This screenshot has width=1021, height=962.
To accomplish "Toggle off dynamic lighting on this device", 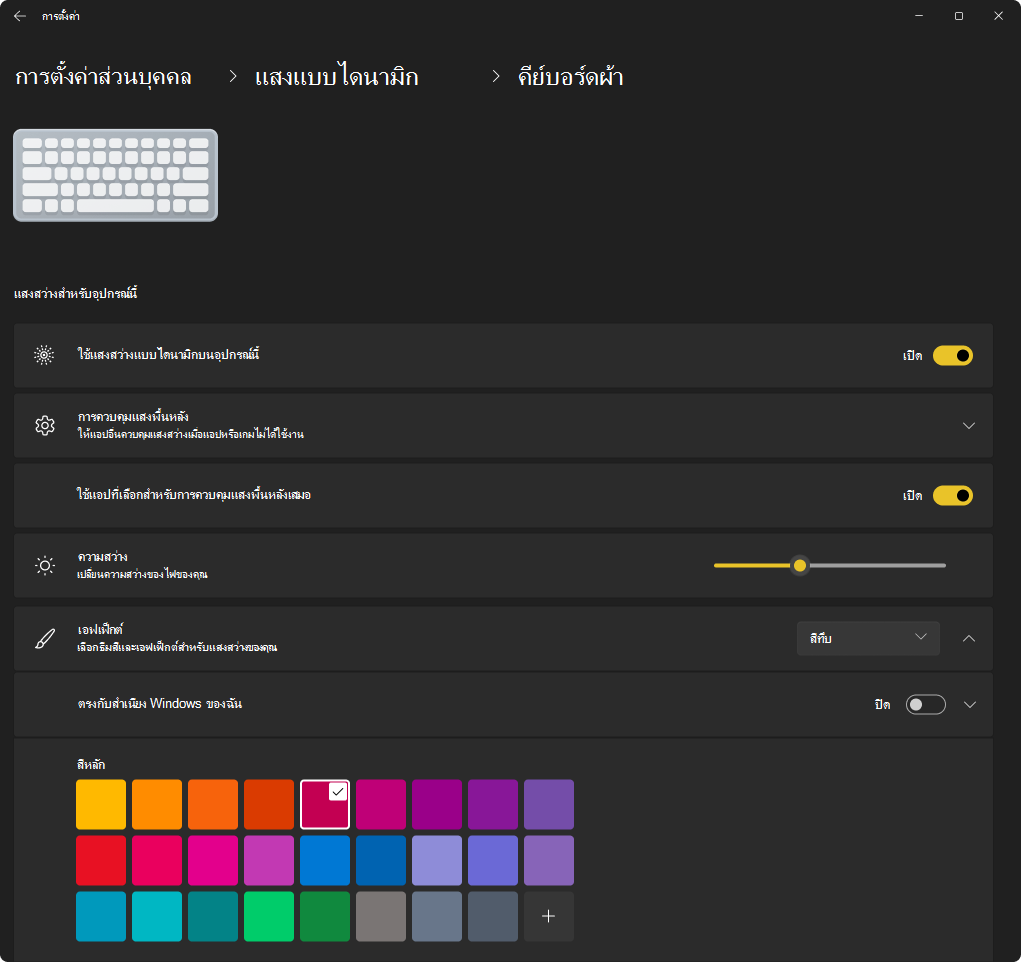I will 953,356.
